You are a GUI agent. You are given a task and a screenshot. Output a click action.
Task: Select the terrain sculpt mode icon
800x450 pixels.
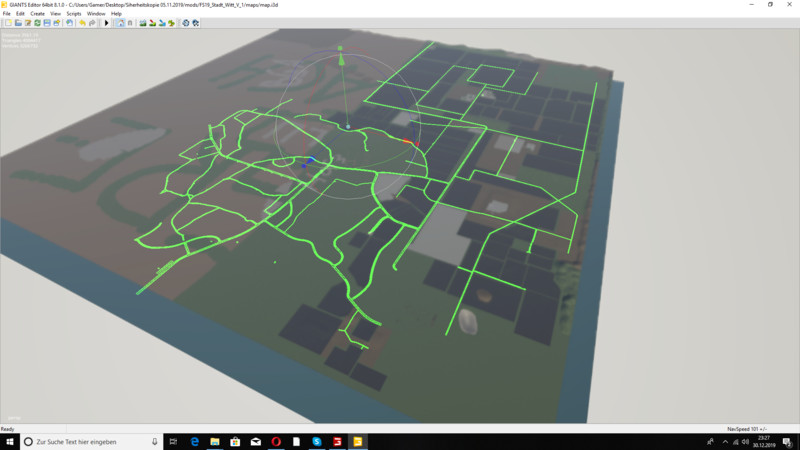(143, 22)
